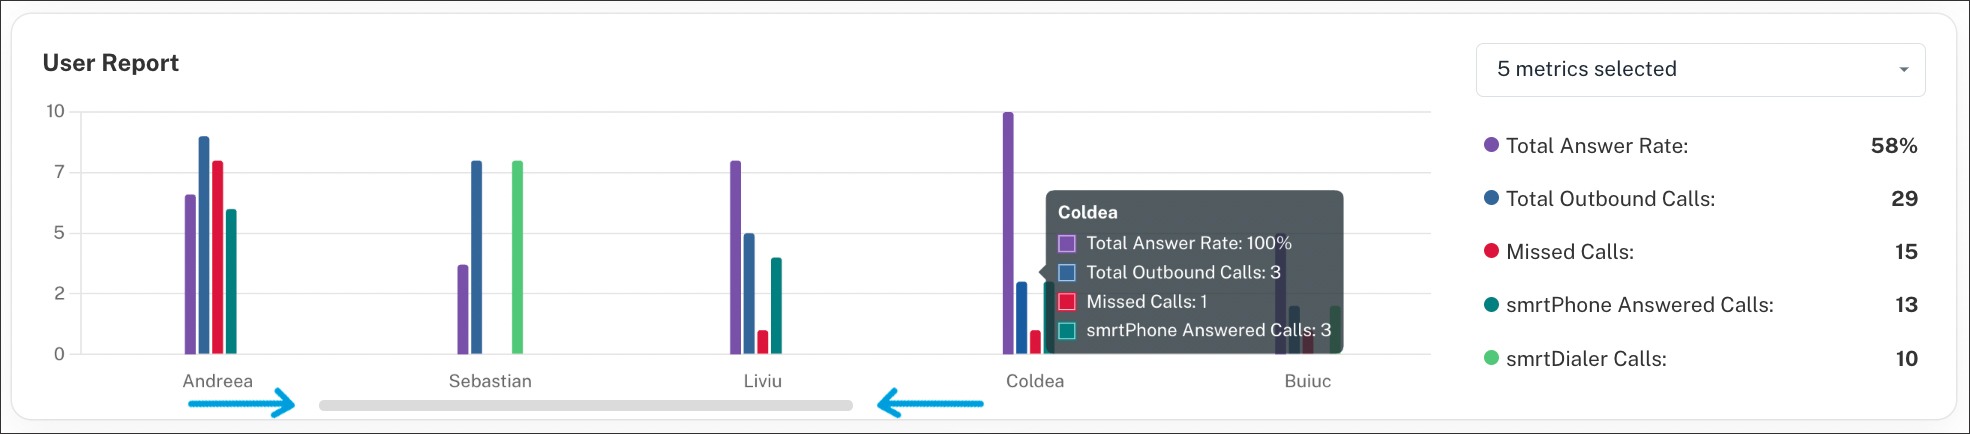Image resolution: width=1970 pixels, height=434 pixels.
Task: Click purple Total Answer Rate legend dot
Action: pyautogui.click(x=1491, y=145)
